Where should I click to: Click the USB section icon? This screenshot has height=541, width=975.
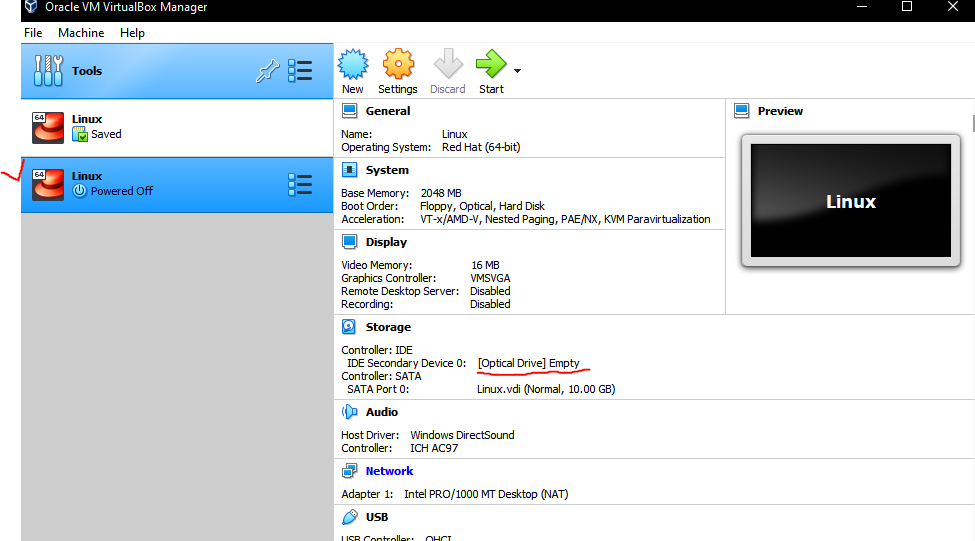(349, 517)
